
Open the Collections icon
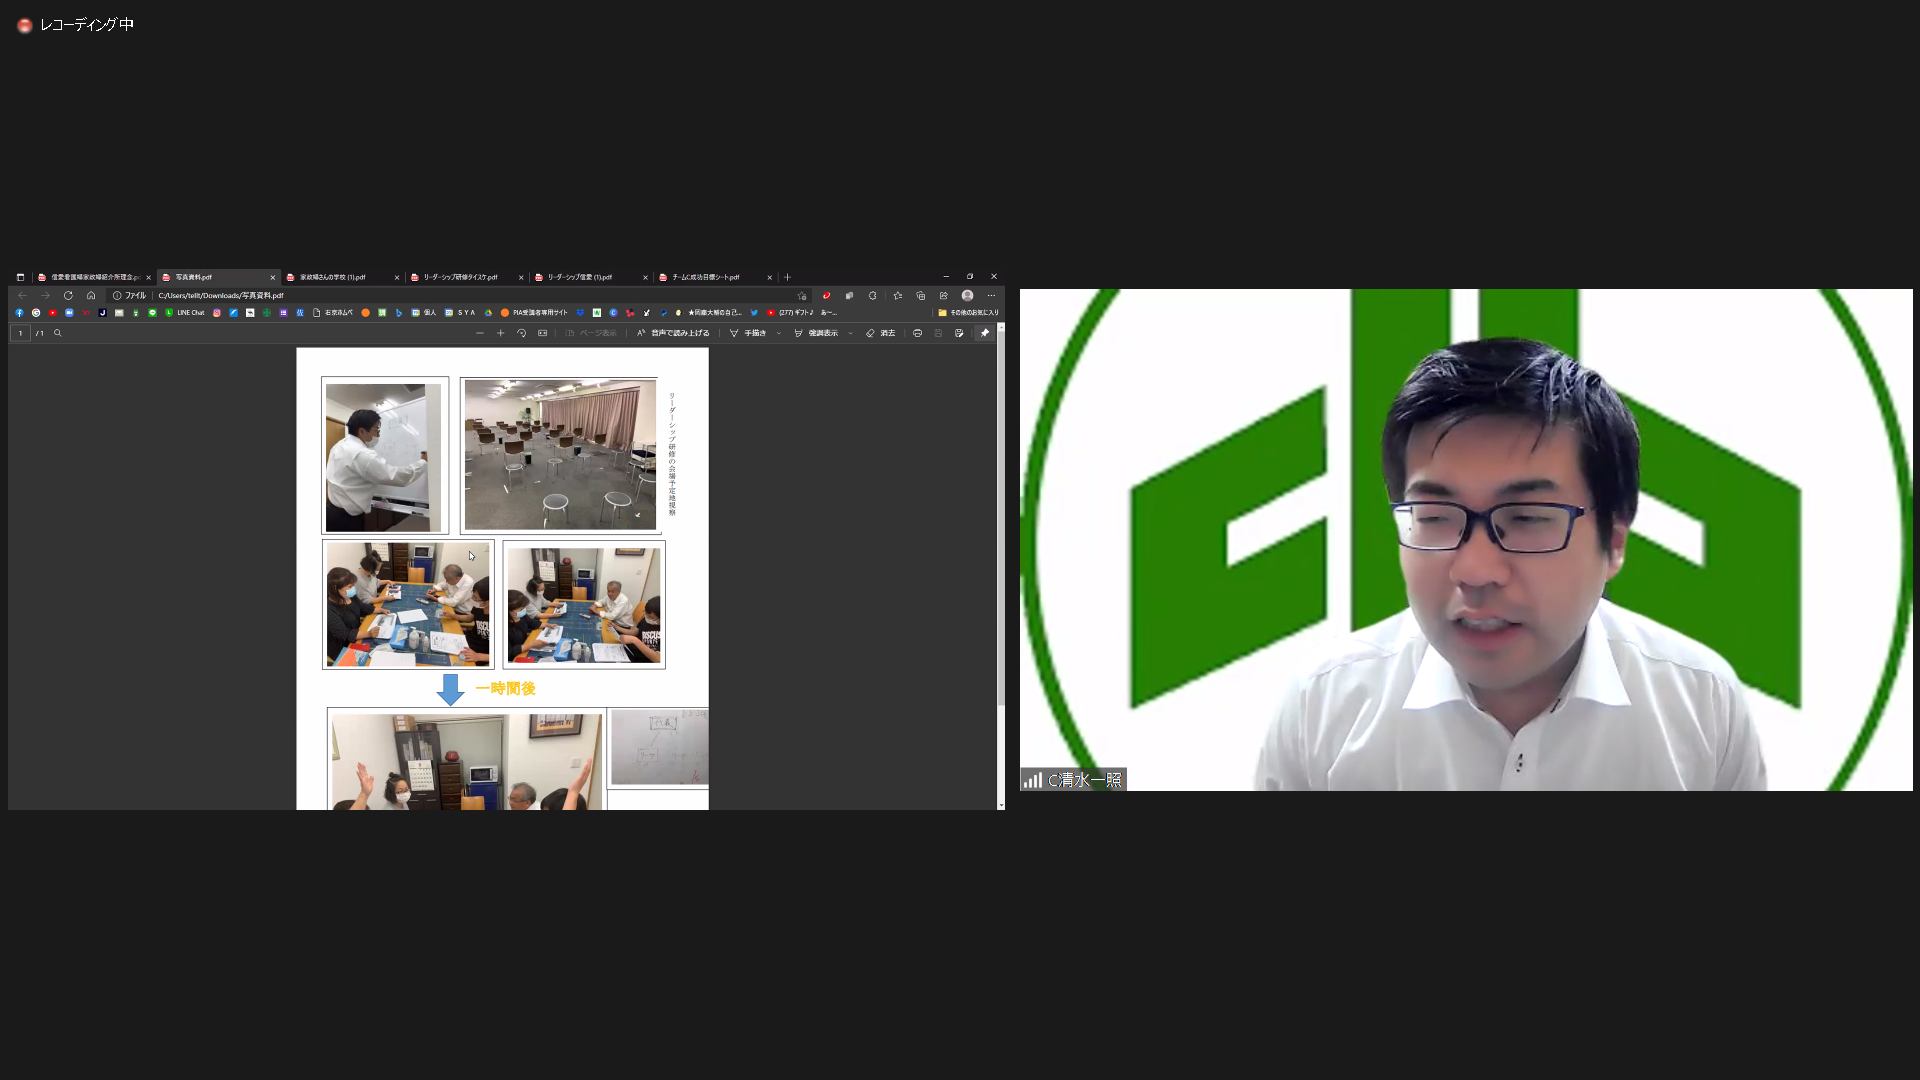tap(920, 295)
